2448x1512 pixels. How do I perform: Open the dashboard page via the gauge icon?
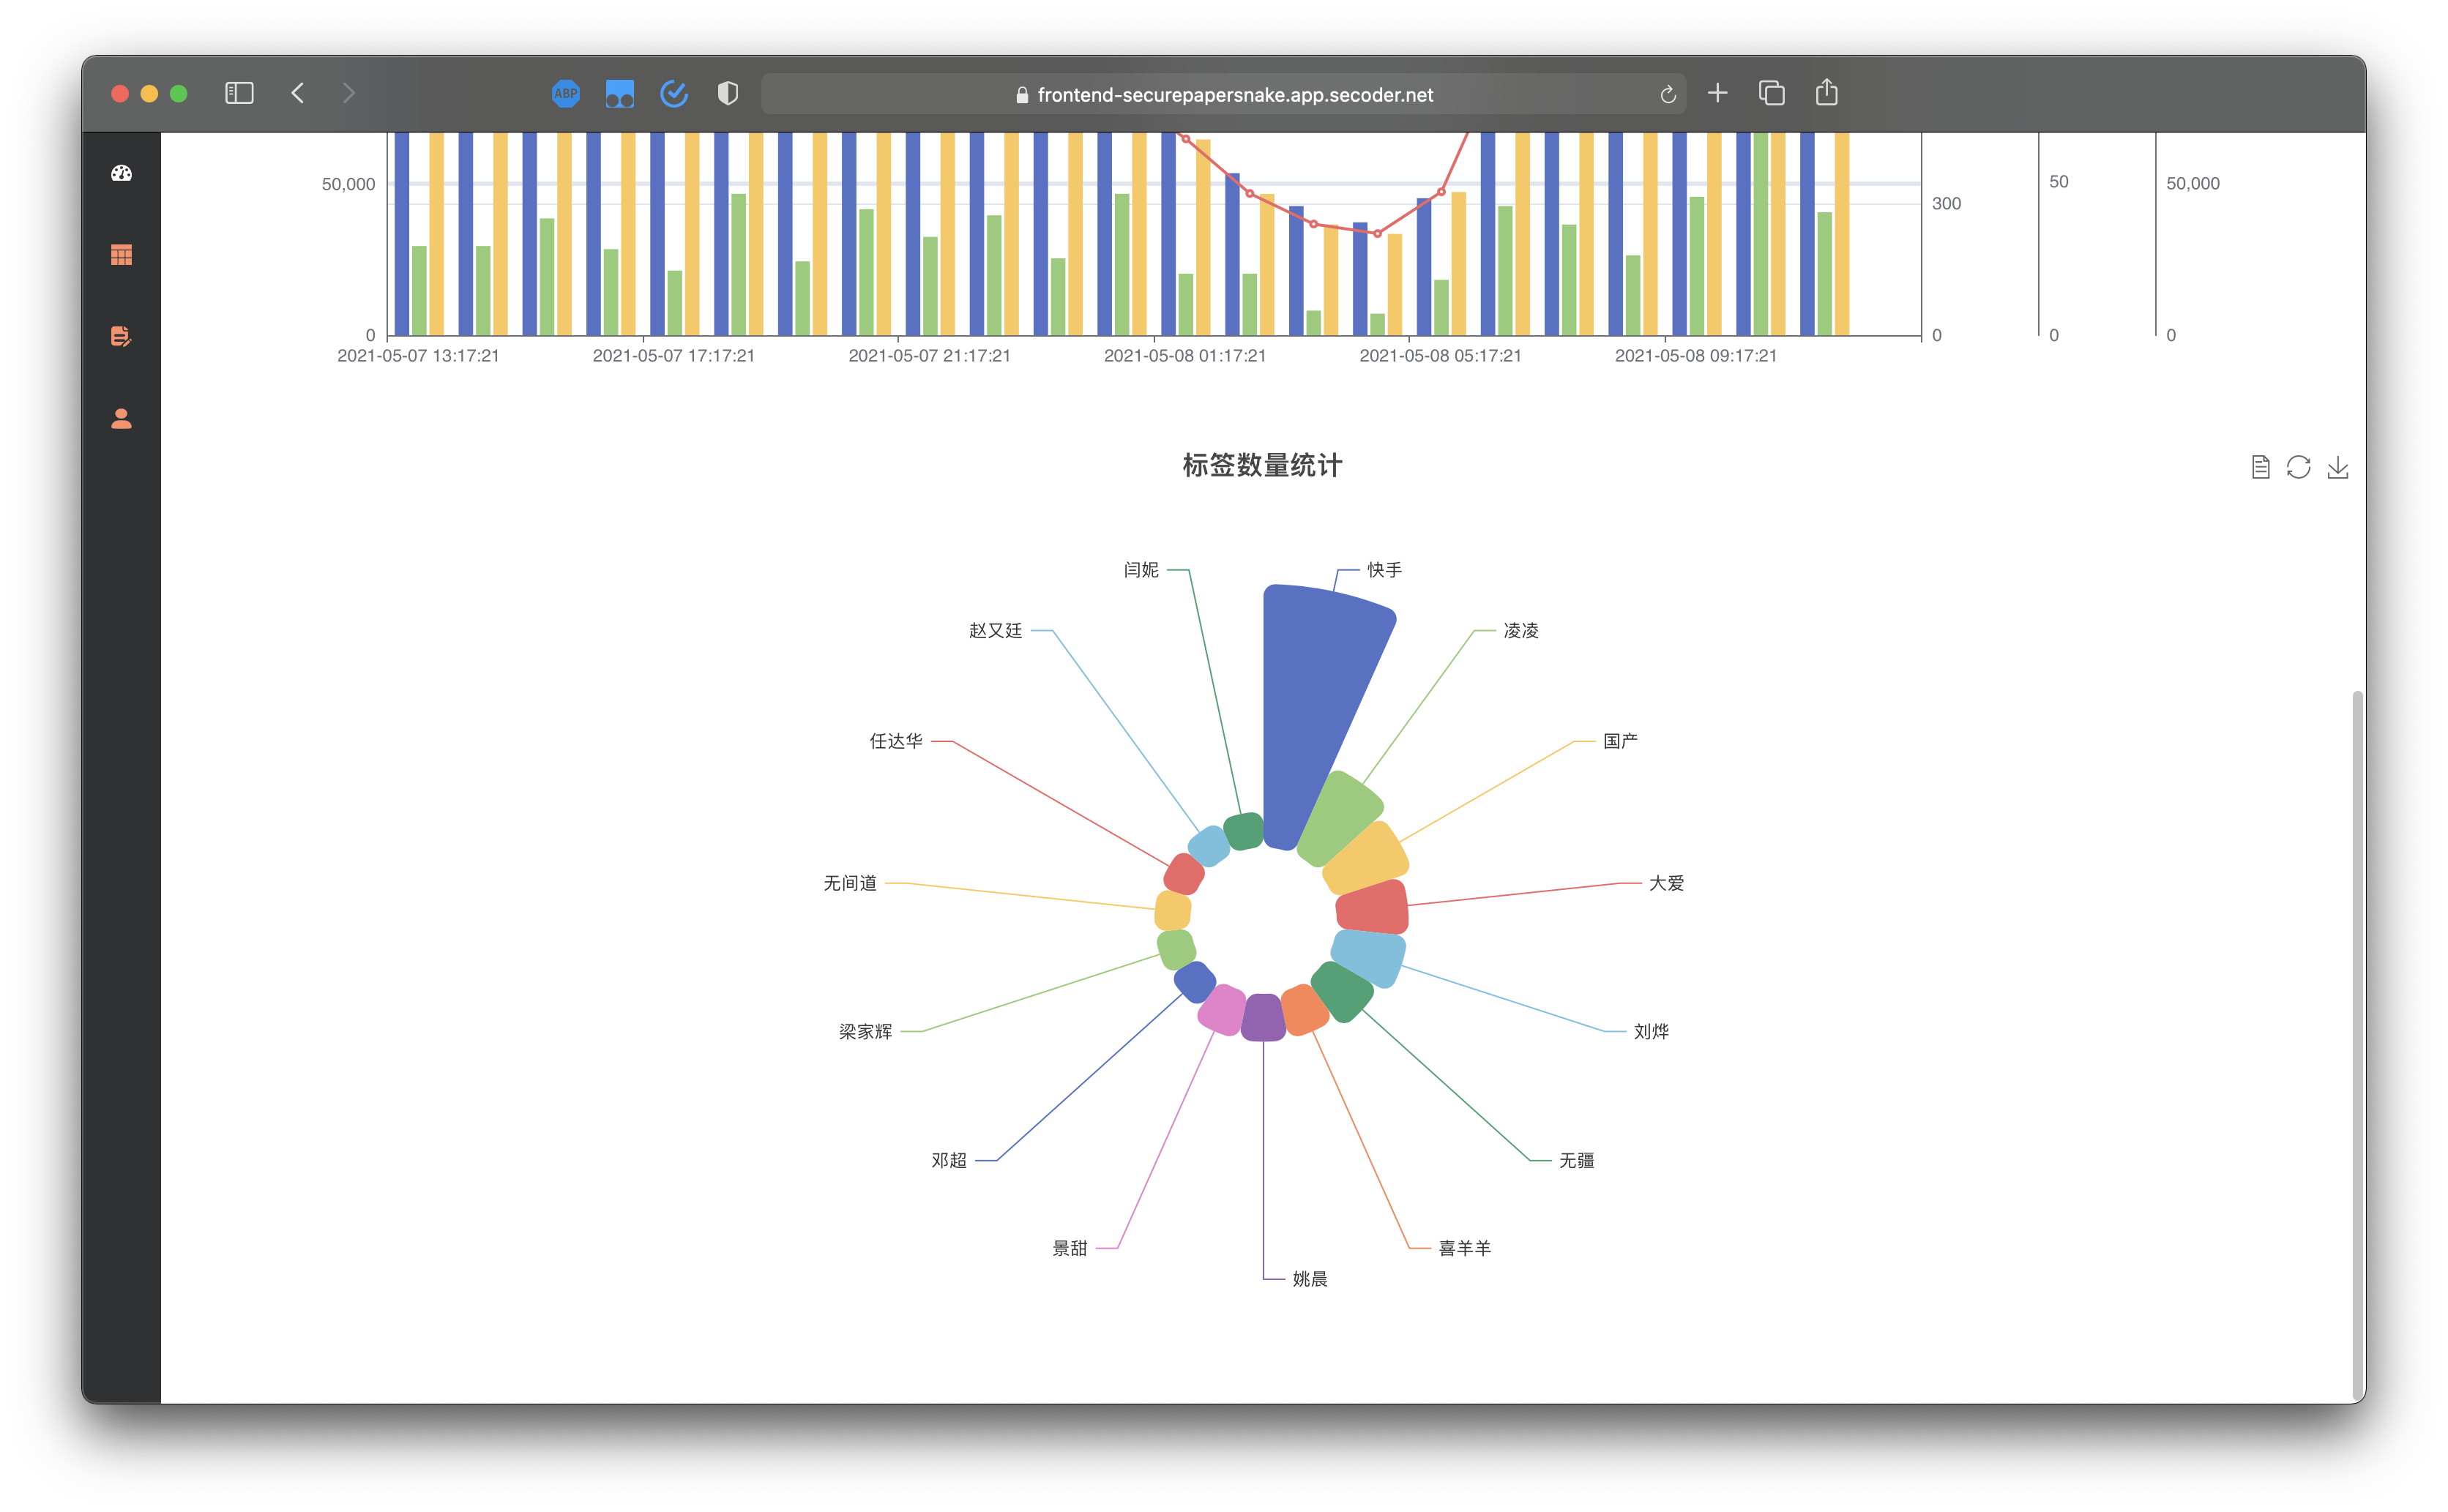coord(121,172)
